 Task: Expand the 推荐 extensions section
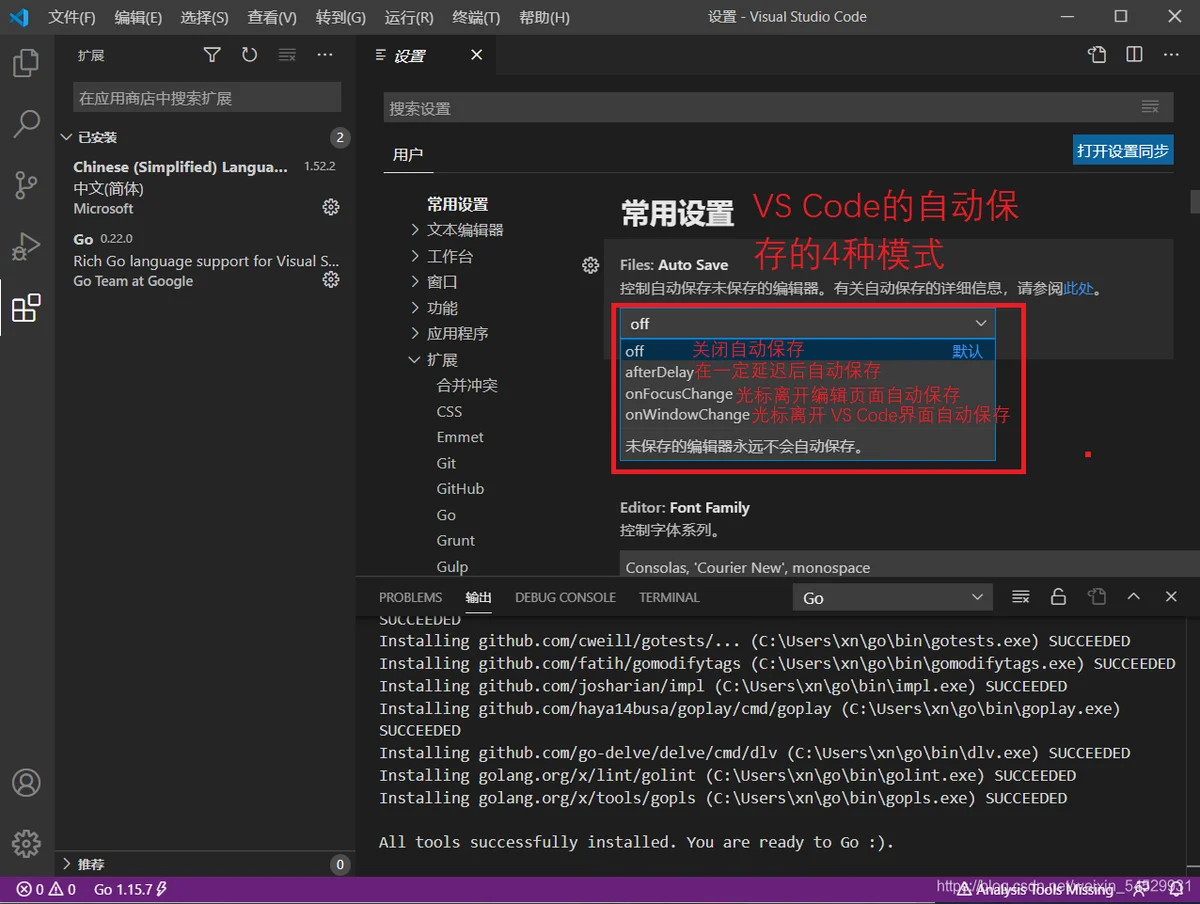pos(205,864)
